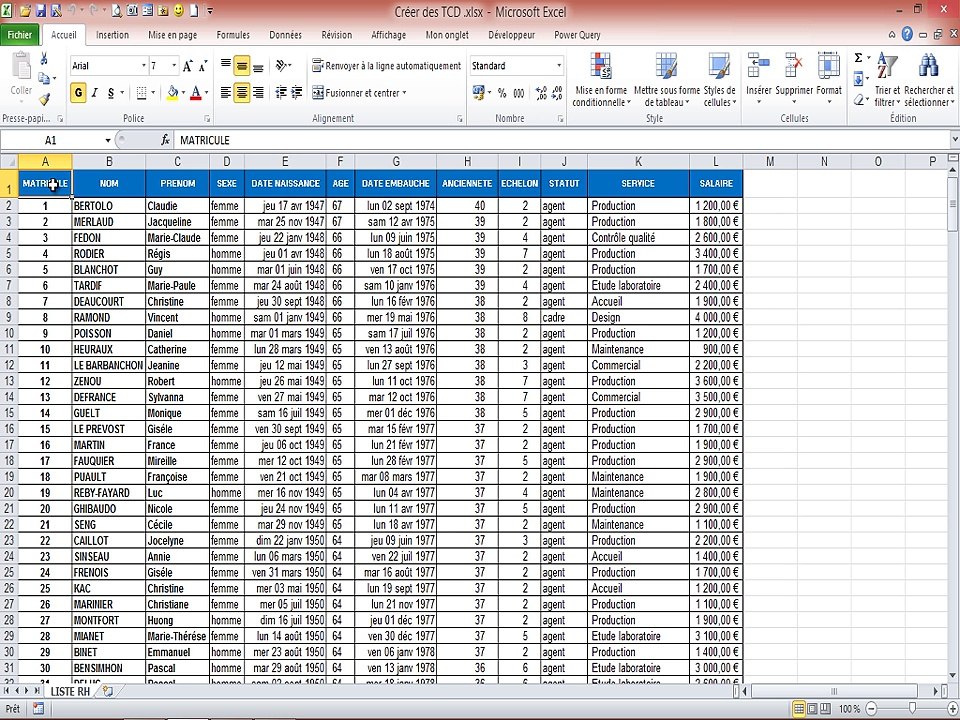Toggle center horizontal alignment
960x720 pixels.
(x=242, y=93)
